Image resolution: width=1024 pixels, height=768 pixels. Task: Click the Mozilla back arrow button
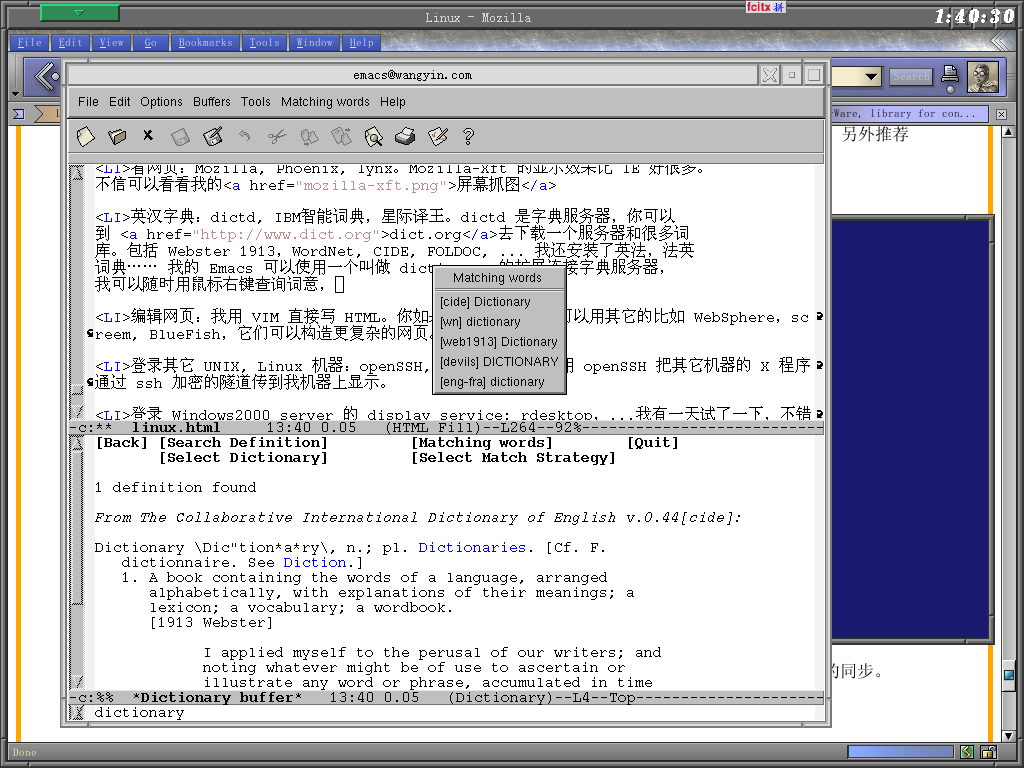[x=43, y=76]
